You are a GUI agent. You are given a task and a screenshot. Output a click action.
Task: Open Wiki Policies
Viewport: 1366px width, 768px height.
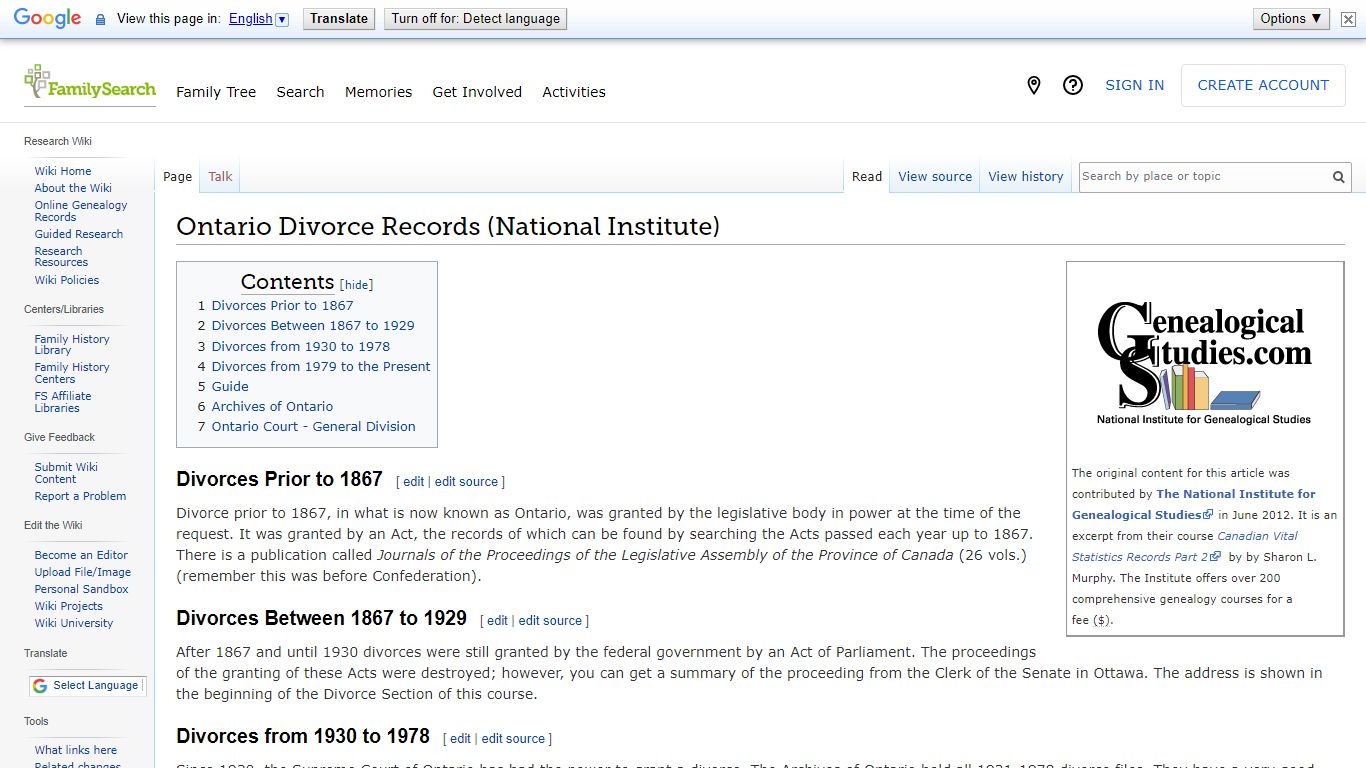67,280
